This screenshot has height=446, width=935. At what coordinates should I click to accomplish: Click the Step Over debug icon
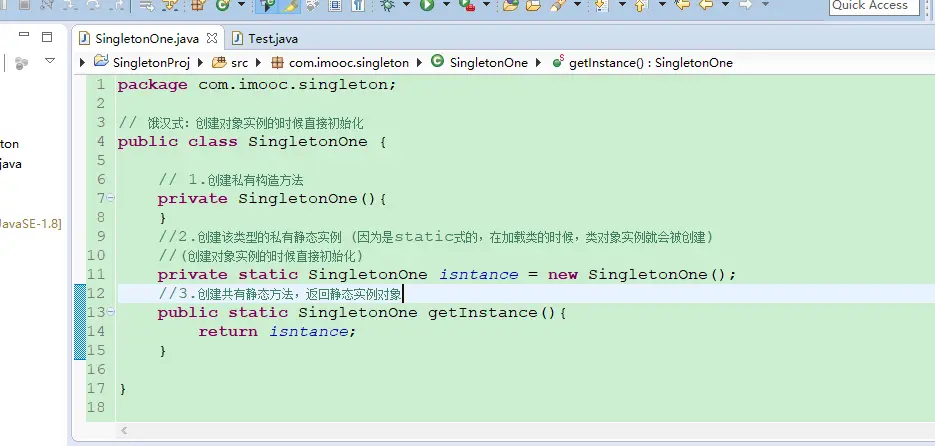94,5
